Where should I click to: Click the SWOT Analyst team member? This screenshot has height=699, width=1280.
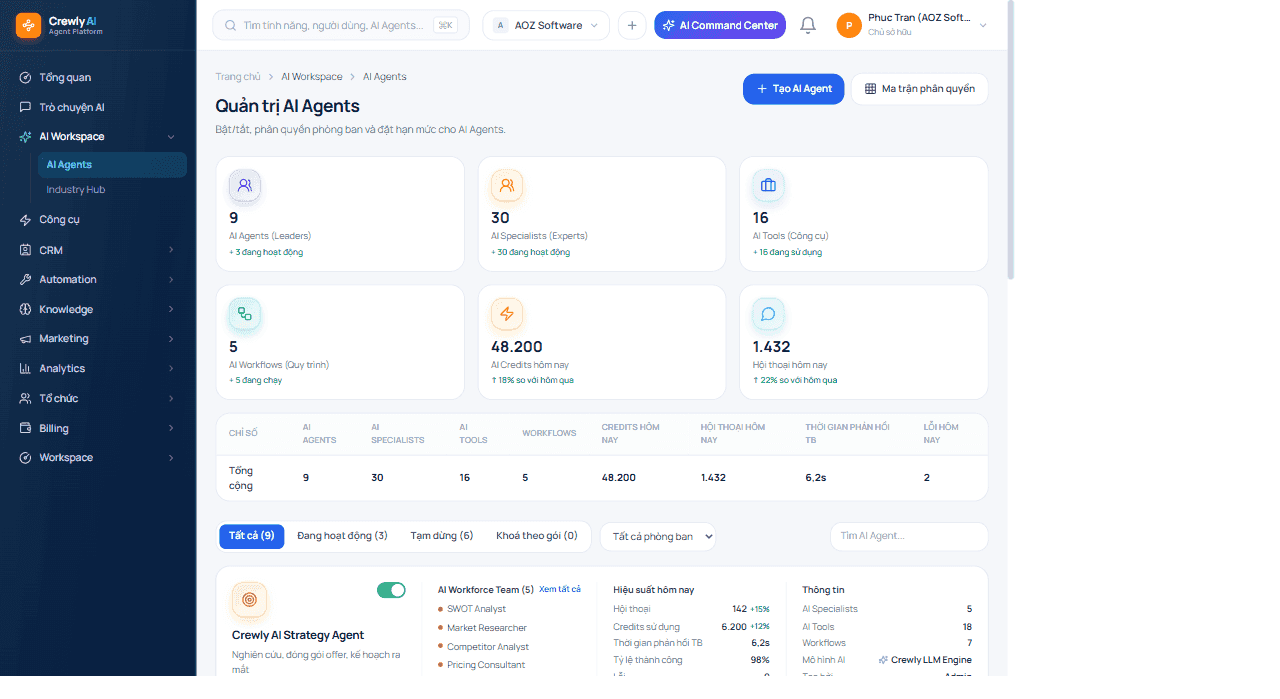(x=476, y=609)
